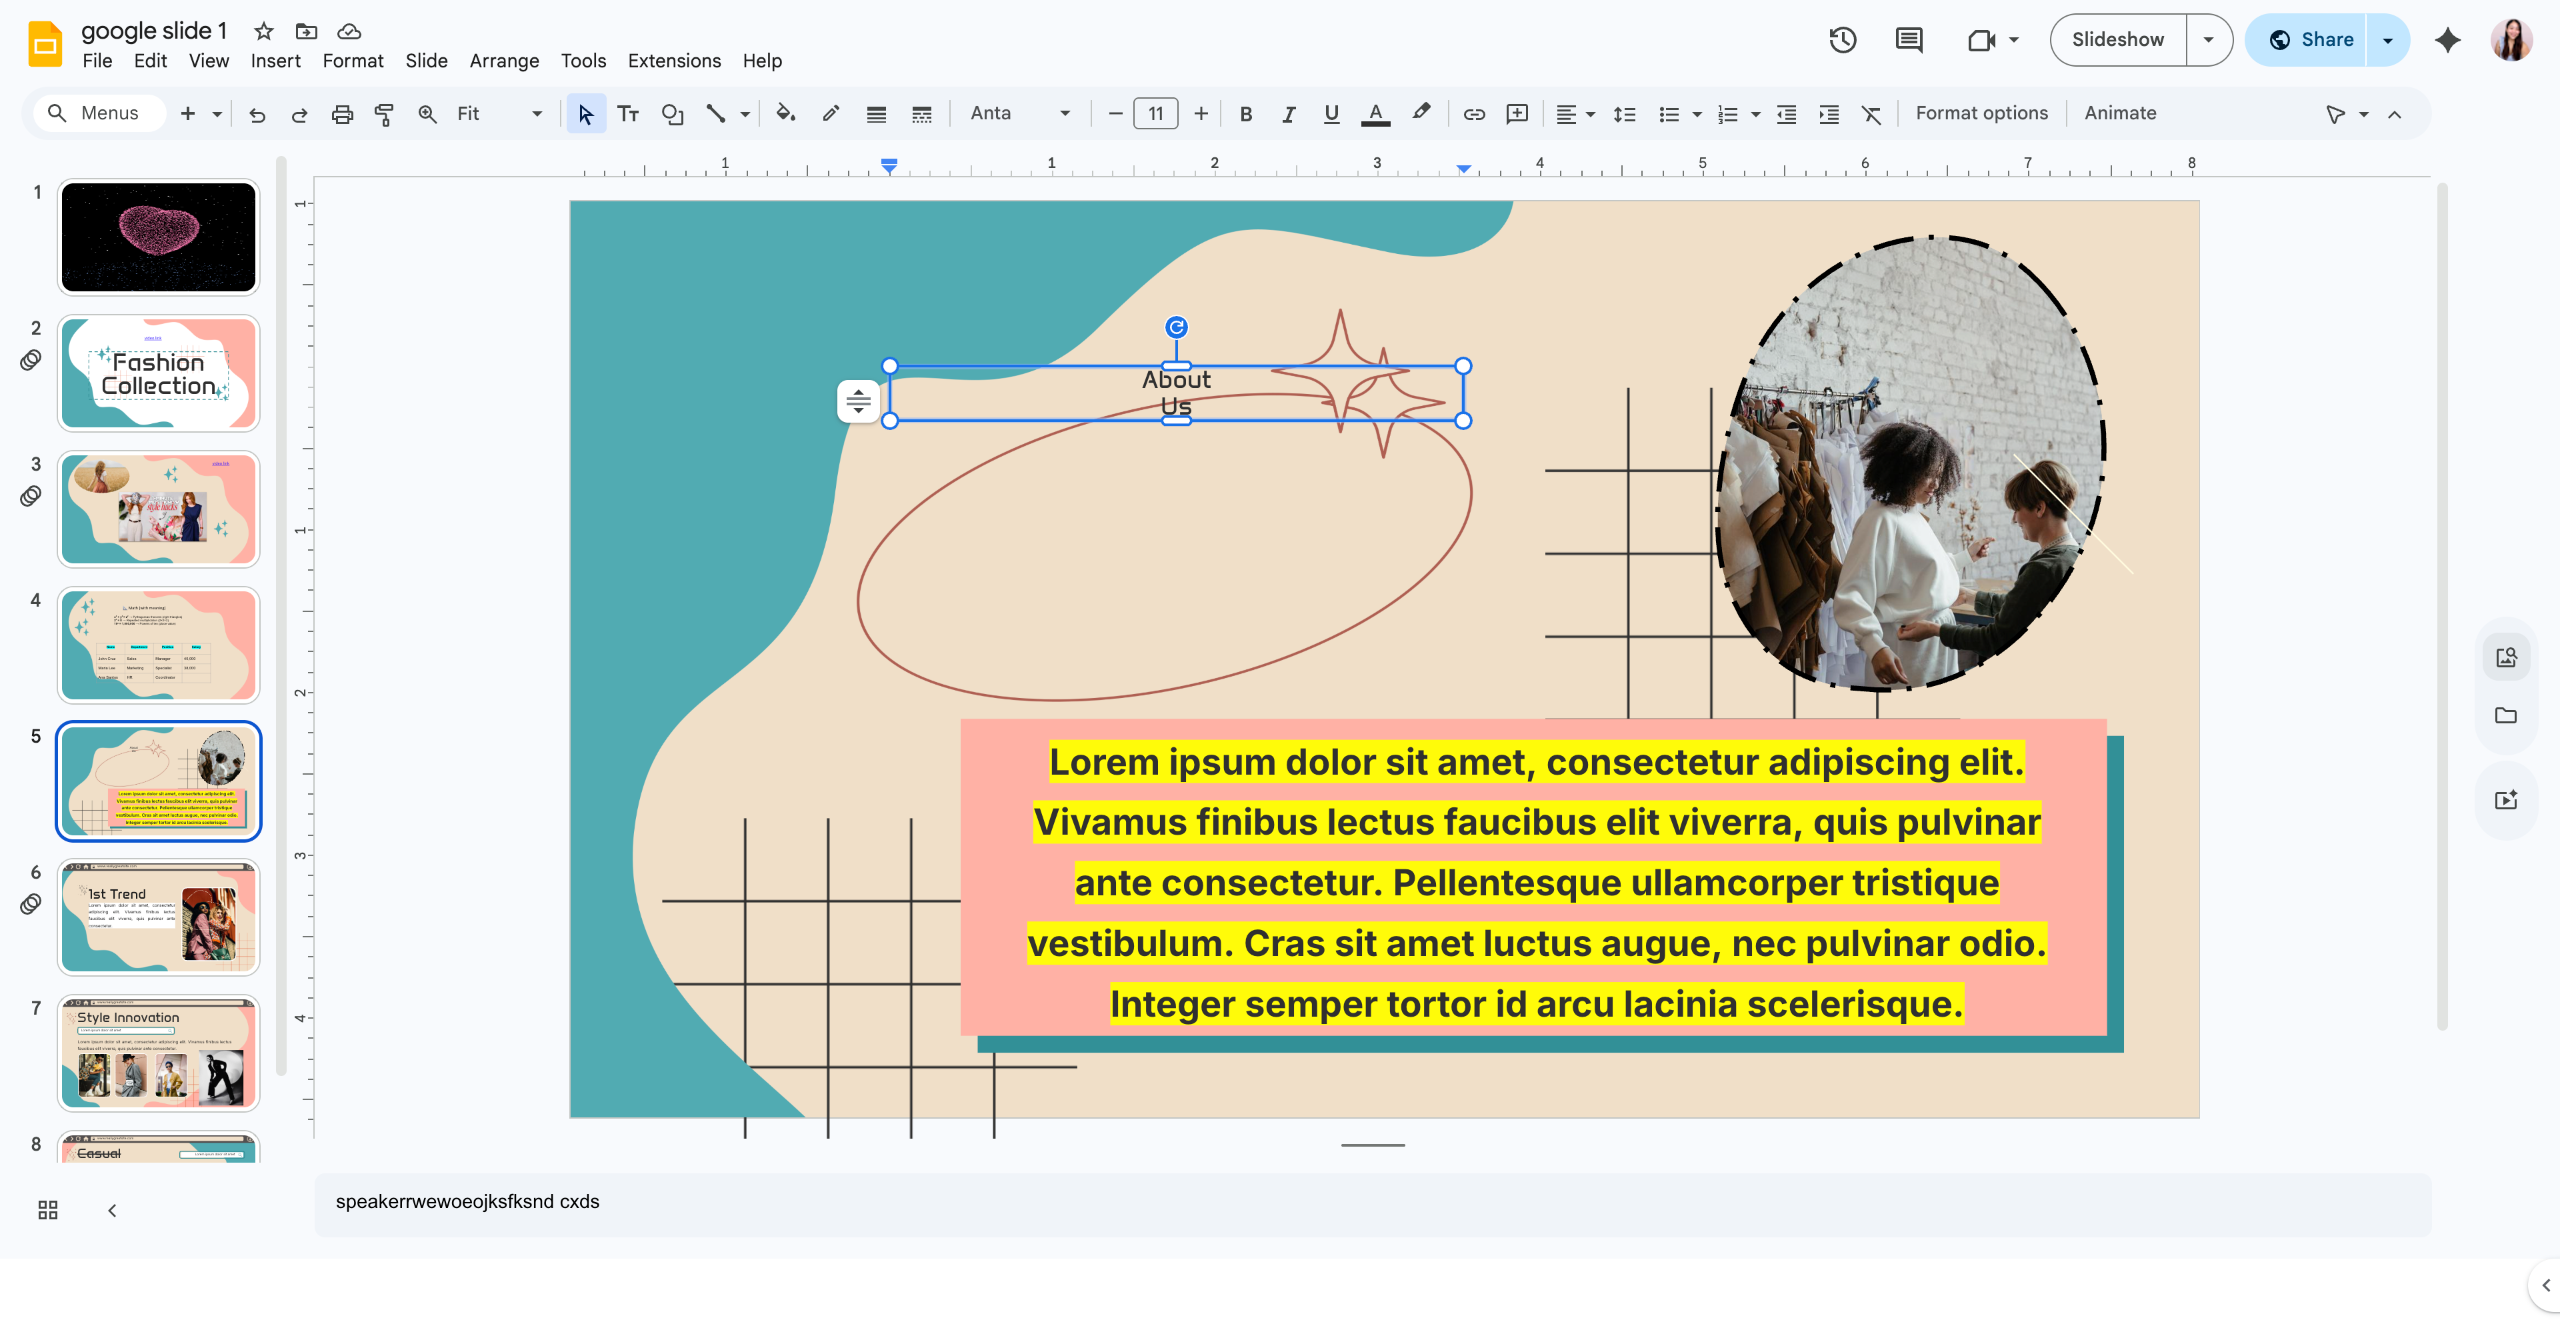Viewport: 2560px width, 1322px height.
Task: Open the Gemini sparkle icon
Action: click(x=2447, y=40)
